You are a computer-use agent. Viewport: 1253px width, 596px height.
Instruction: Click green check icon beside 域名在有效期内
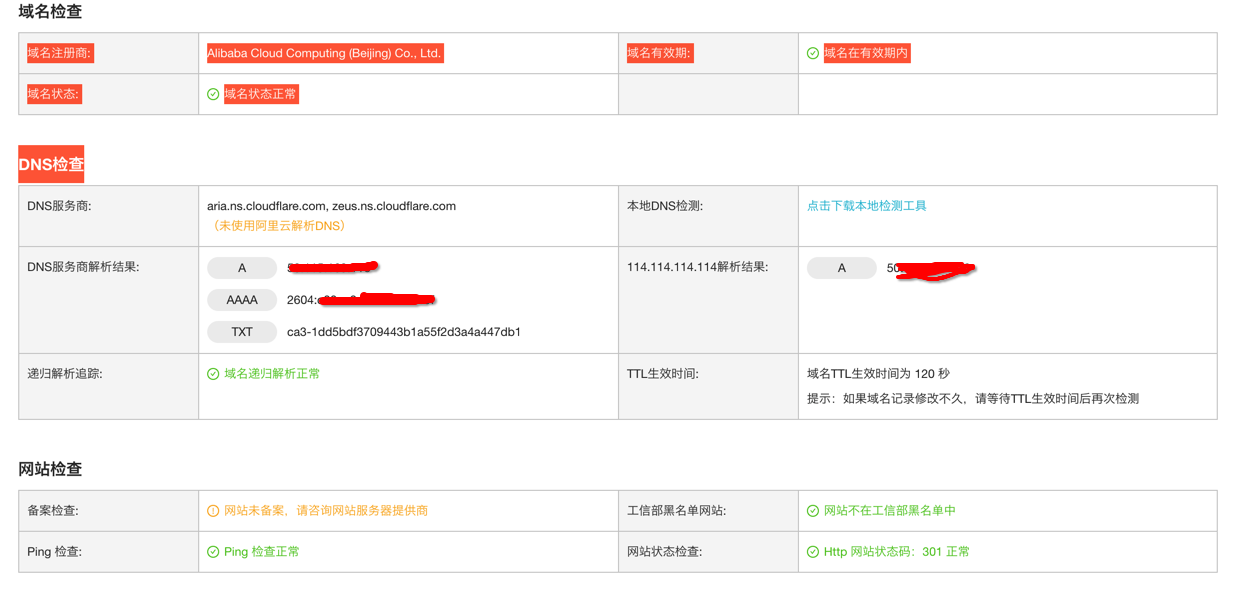click(x=813, y=53)
